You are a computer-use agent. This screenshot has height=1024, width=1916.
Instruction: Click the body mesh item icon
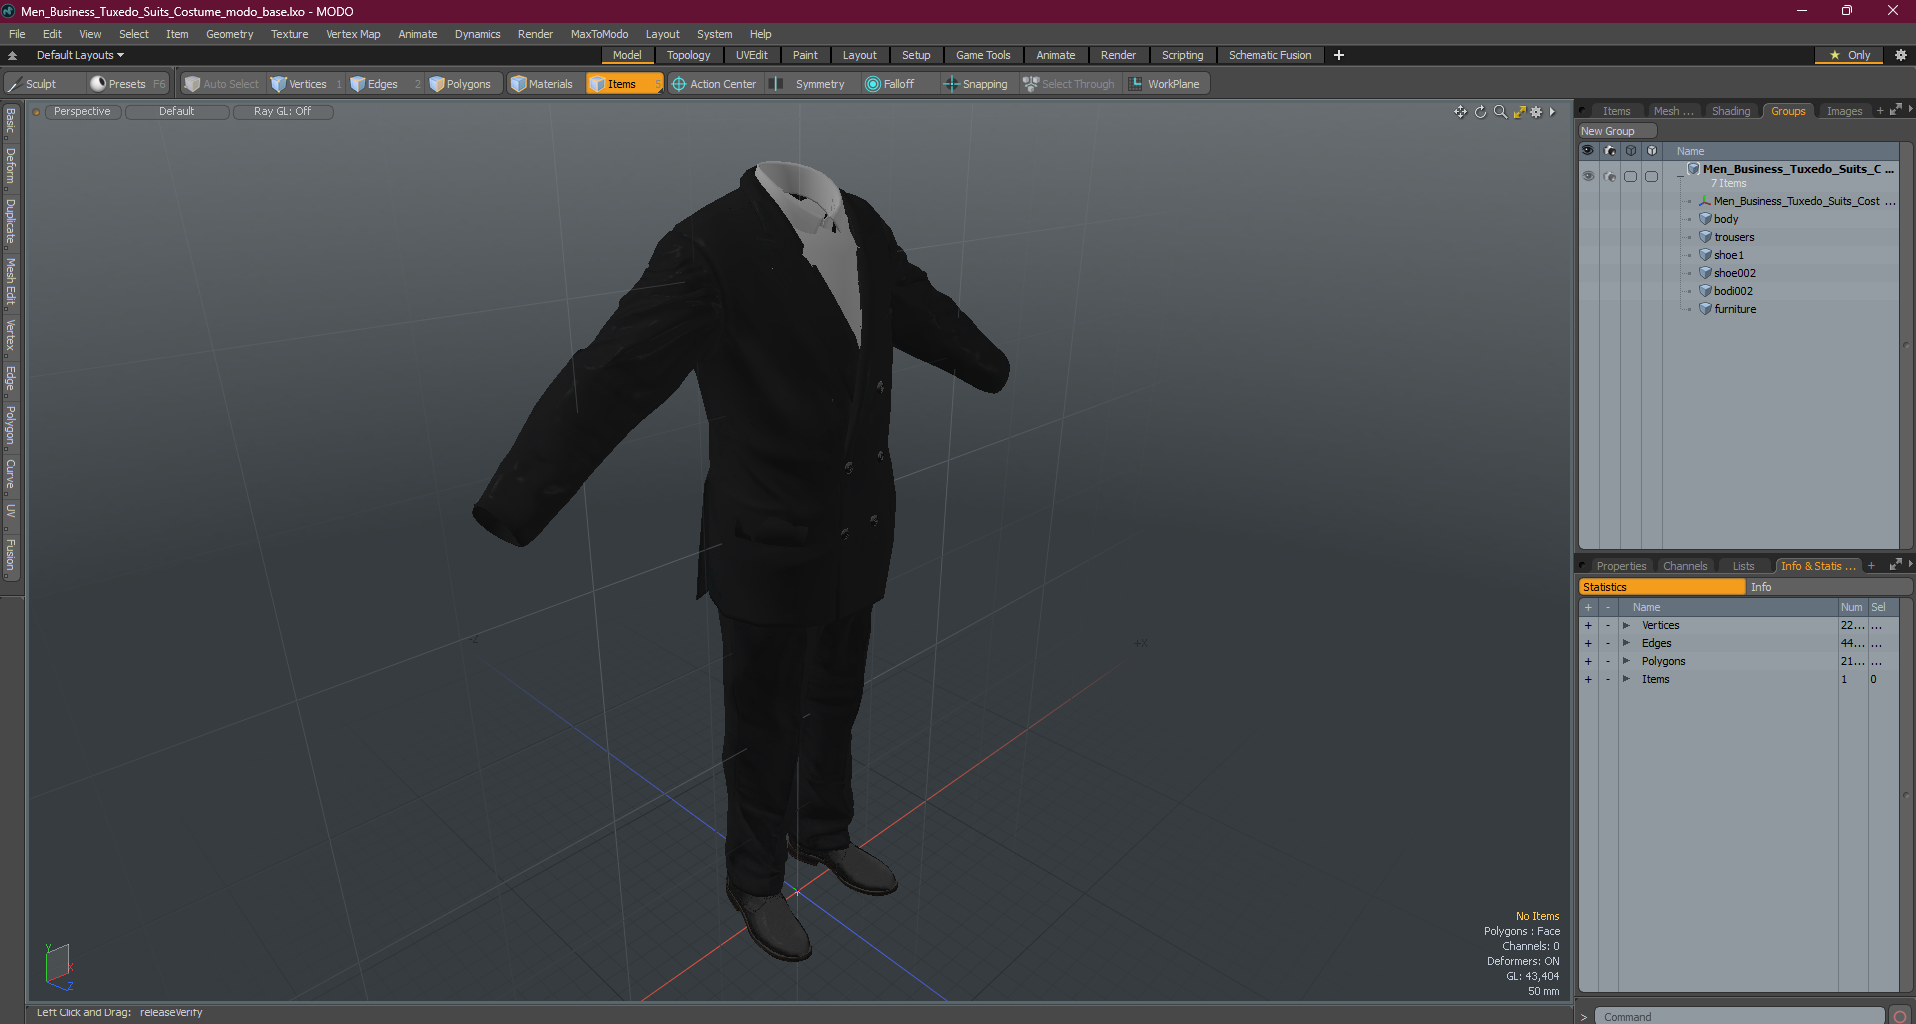coord(1705,219)
